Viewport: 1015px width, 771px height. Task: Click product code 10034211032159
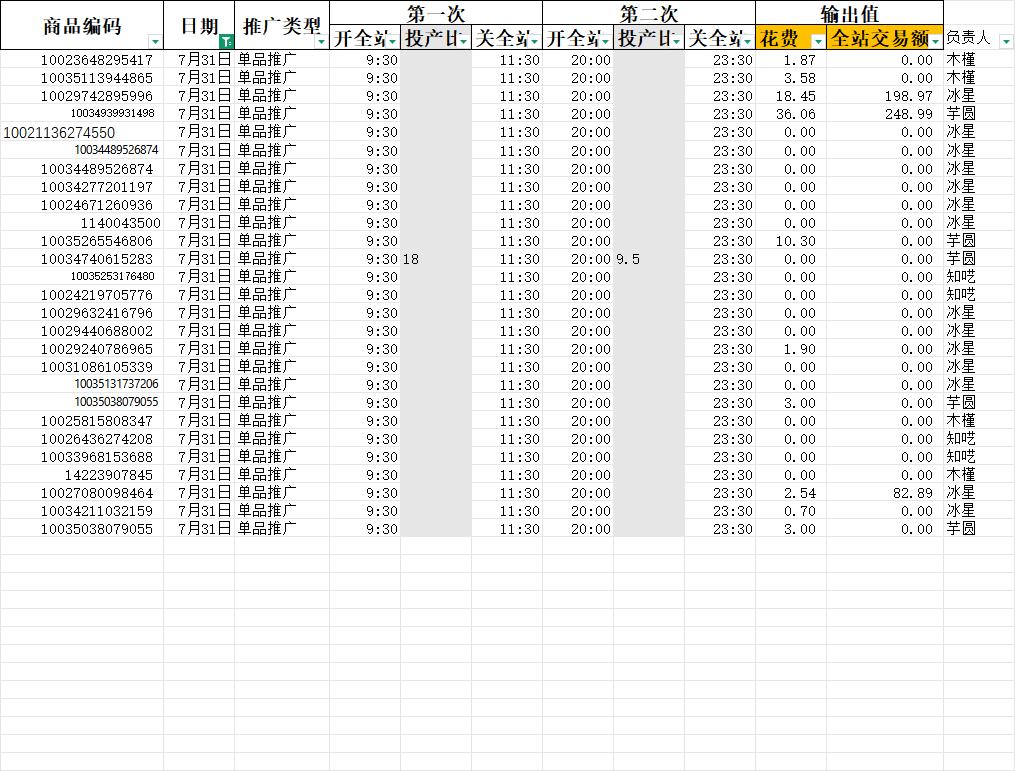pos(96,511)
